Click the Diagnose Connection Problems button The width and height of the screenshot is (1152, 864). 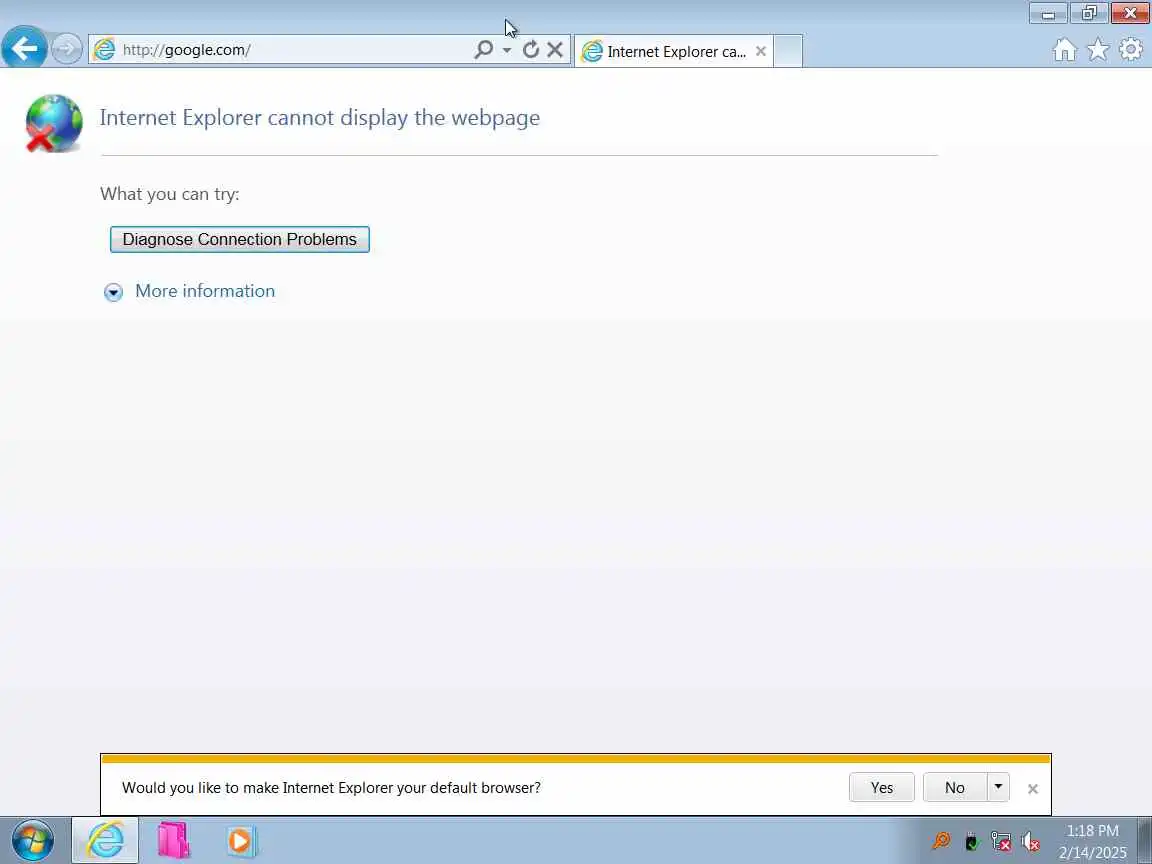coord(240,240)
